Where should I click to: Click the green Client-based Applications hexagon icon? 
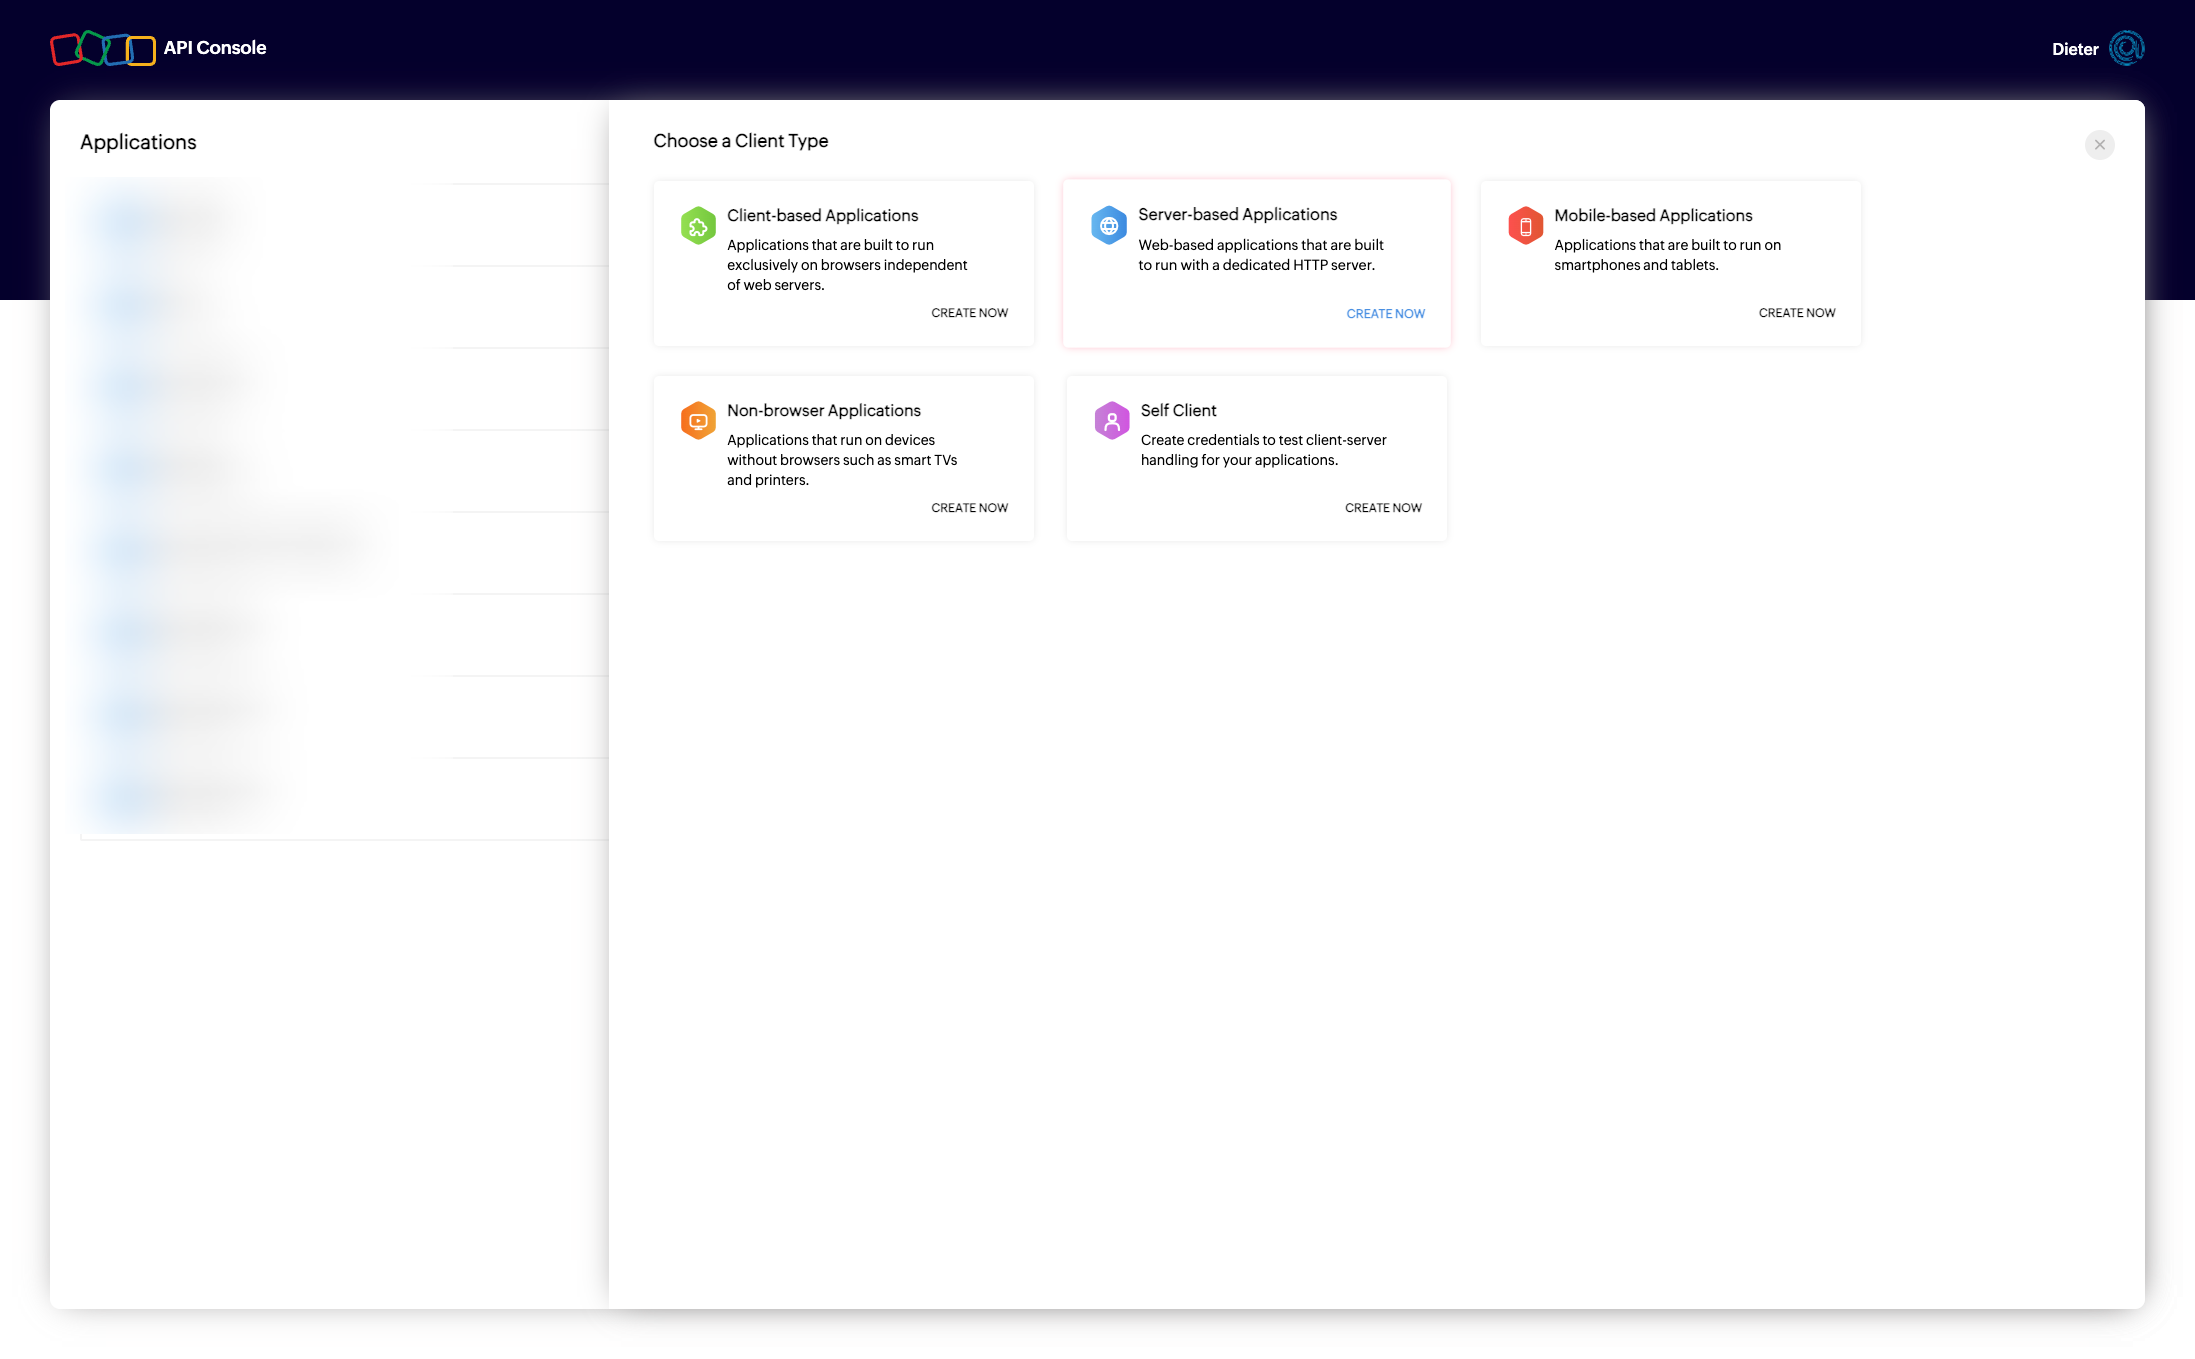point(698,226)
